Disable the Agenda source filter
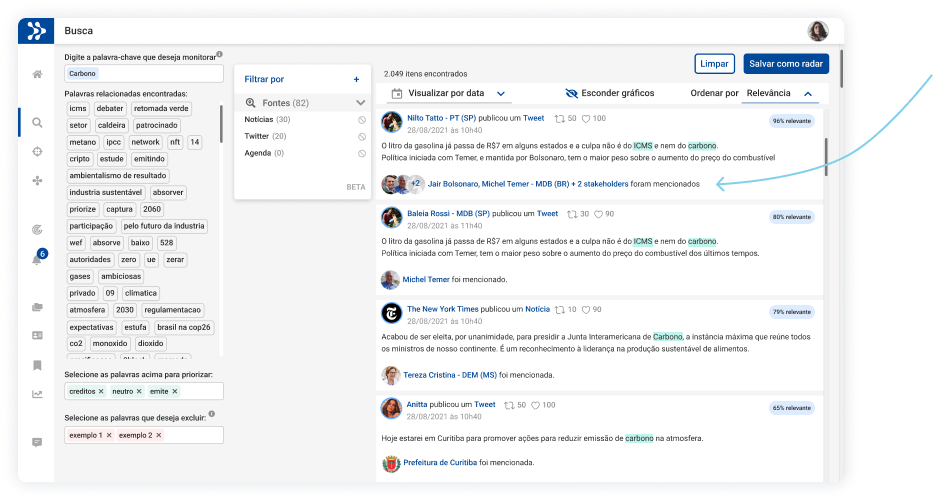 pos(362,154)
